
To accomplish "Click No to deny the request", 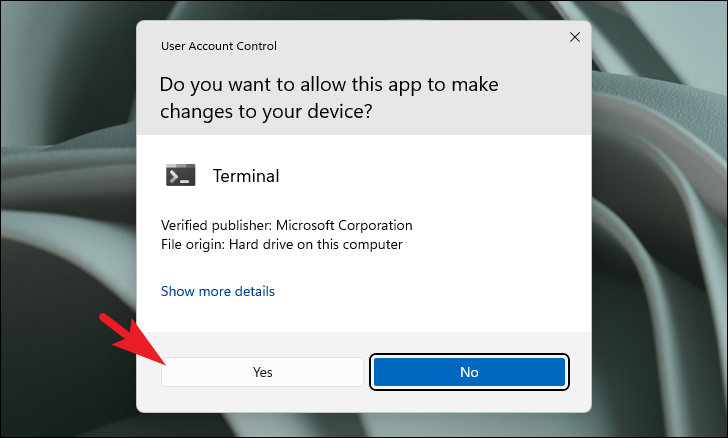I will coord(469,372).
